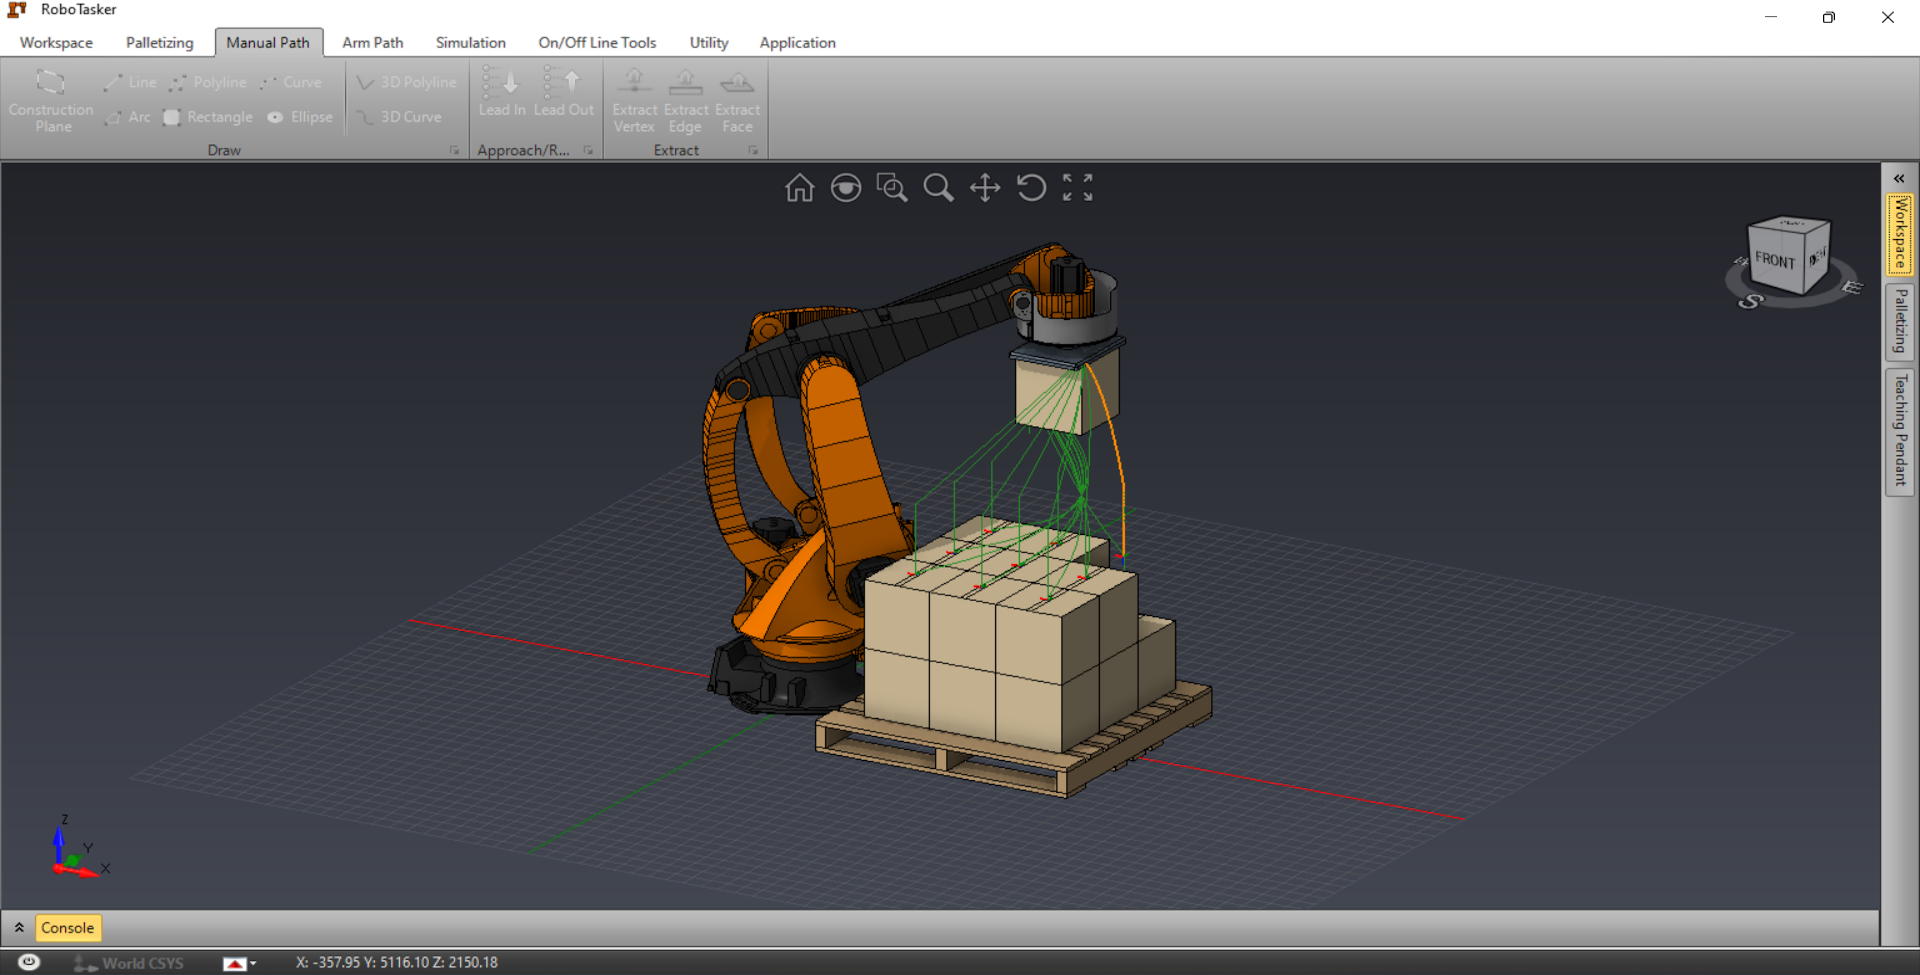Open Draw group dialog launcher

pyautogui.click(x=454, y=150)
